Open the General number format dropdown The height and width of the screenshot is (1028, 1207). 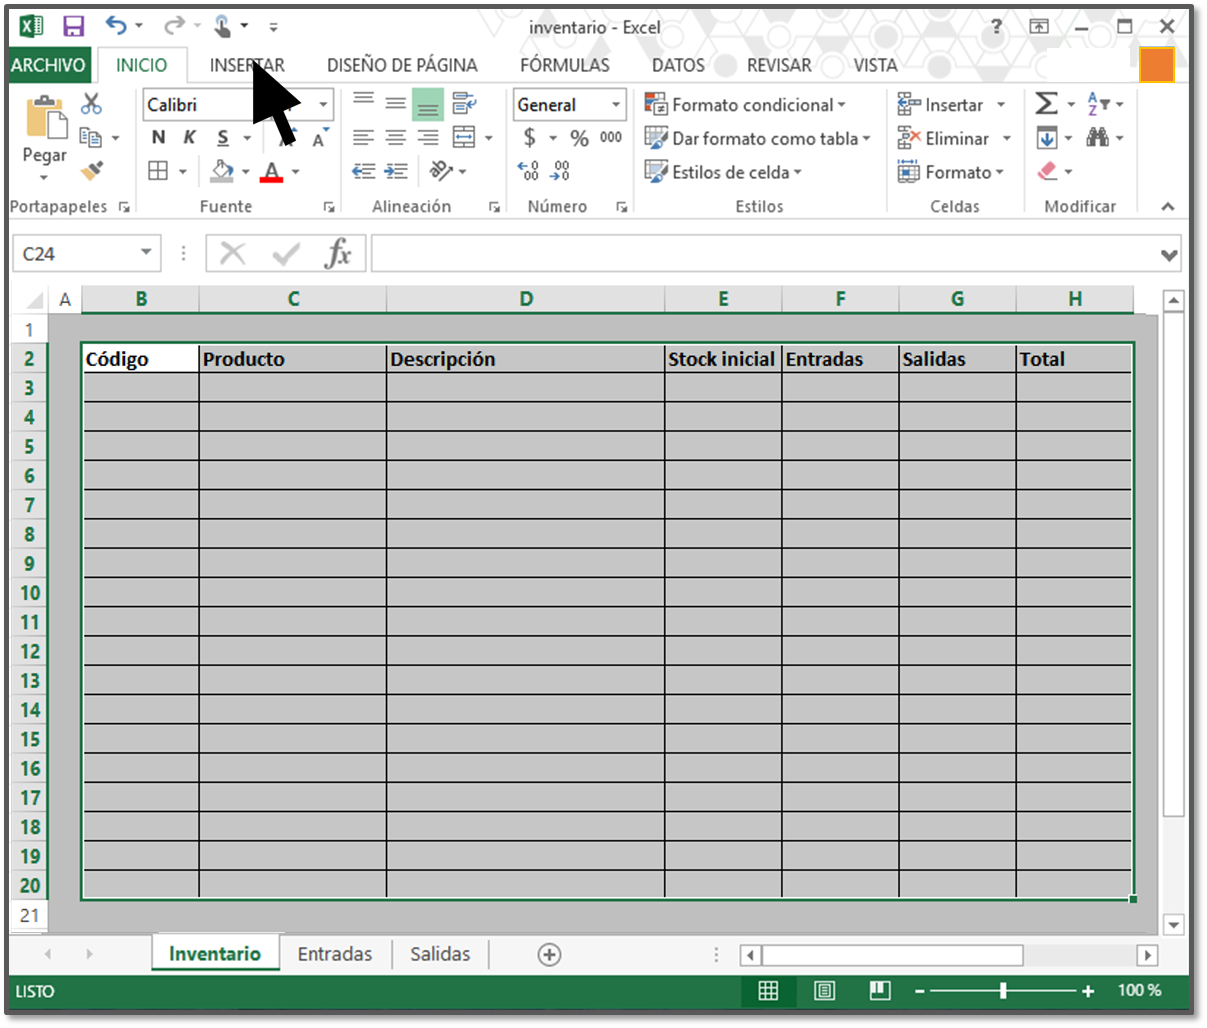[x=615, y=104]
